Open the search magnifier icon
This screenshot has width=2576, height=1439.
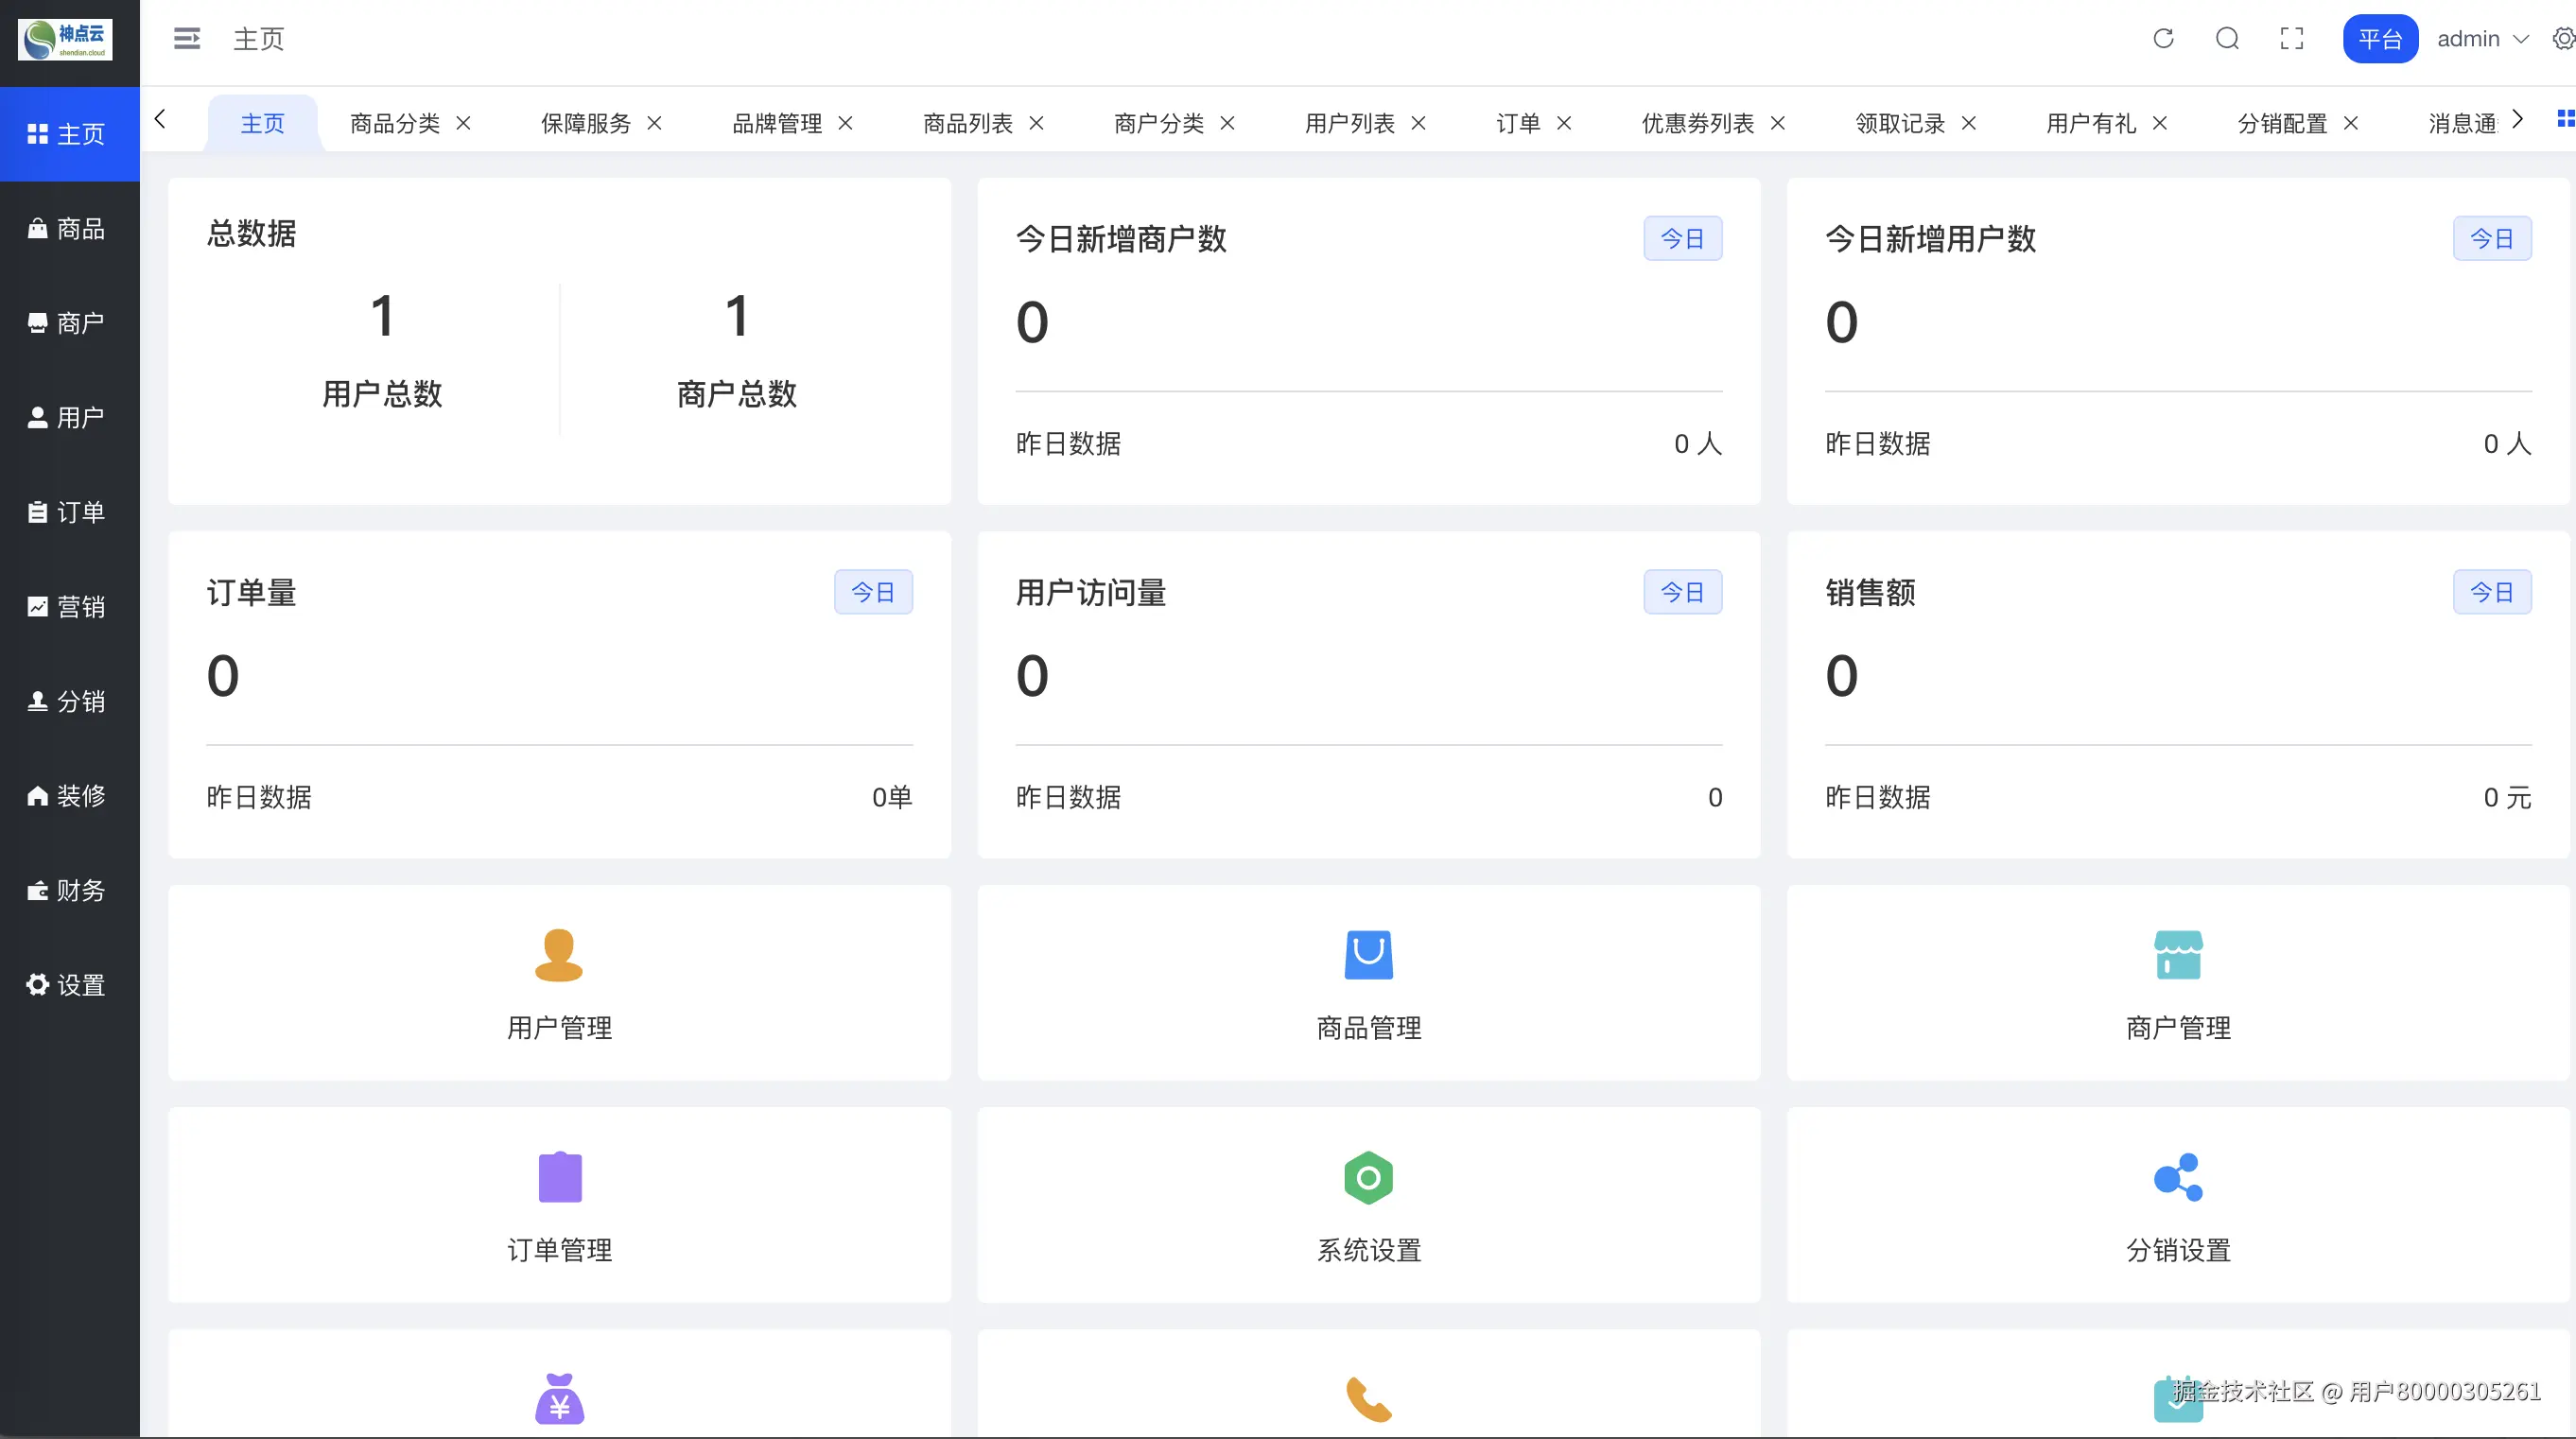(2227, 39)
